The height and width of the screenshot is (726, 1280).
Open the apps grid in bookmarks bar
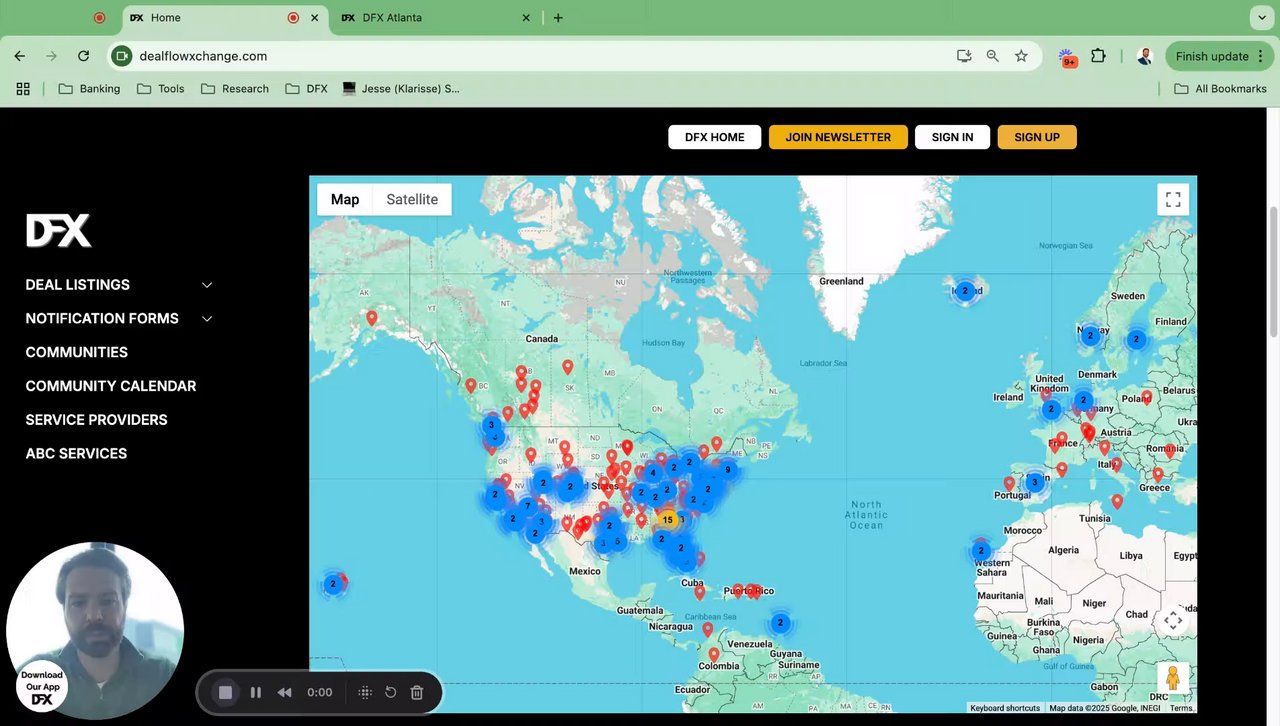(x=23, y=89)
